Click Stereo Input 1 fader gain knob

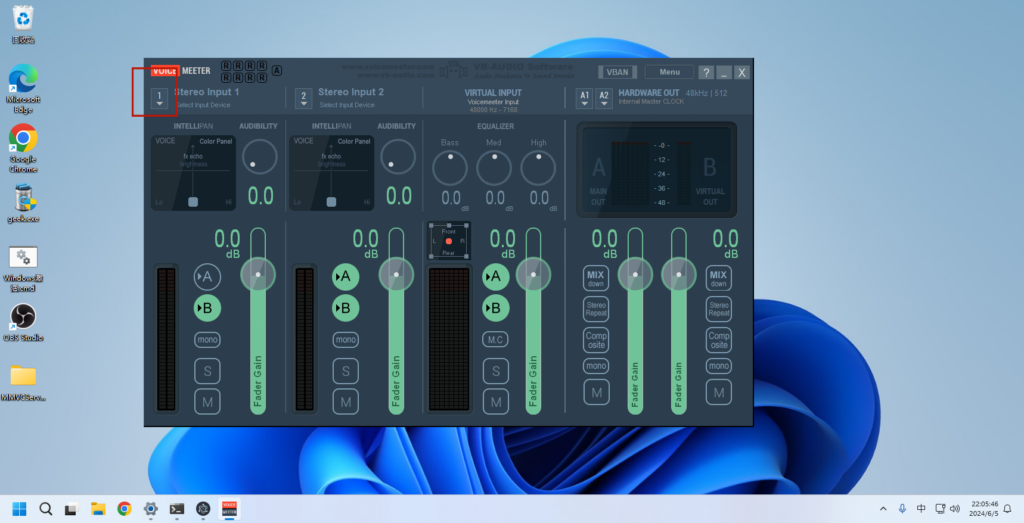pos(258,274)
